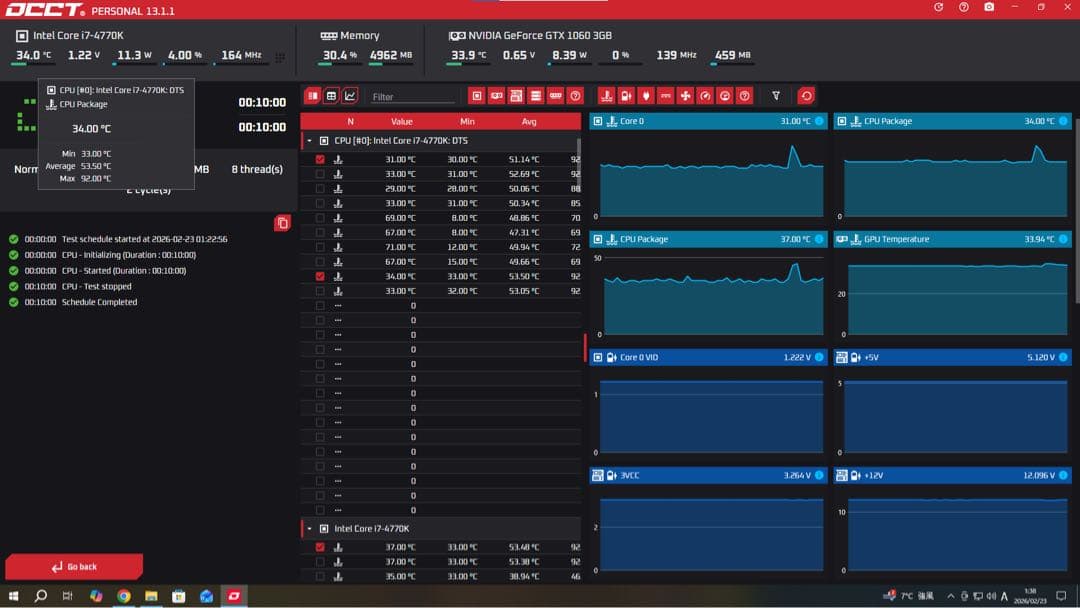Select the +5V graph header

pos(953,357)
